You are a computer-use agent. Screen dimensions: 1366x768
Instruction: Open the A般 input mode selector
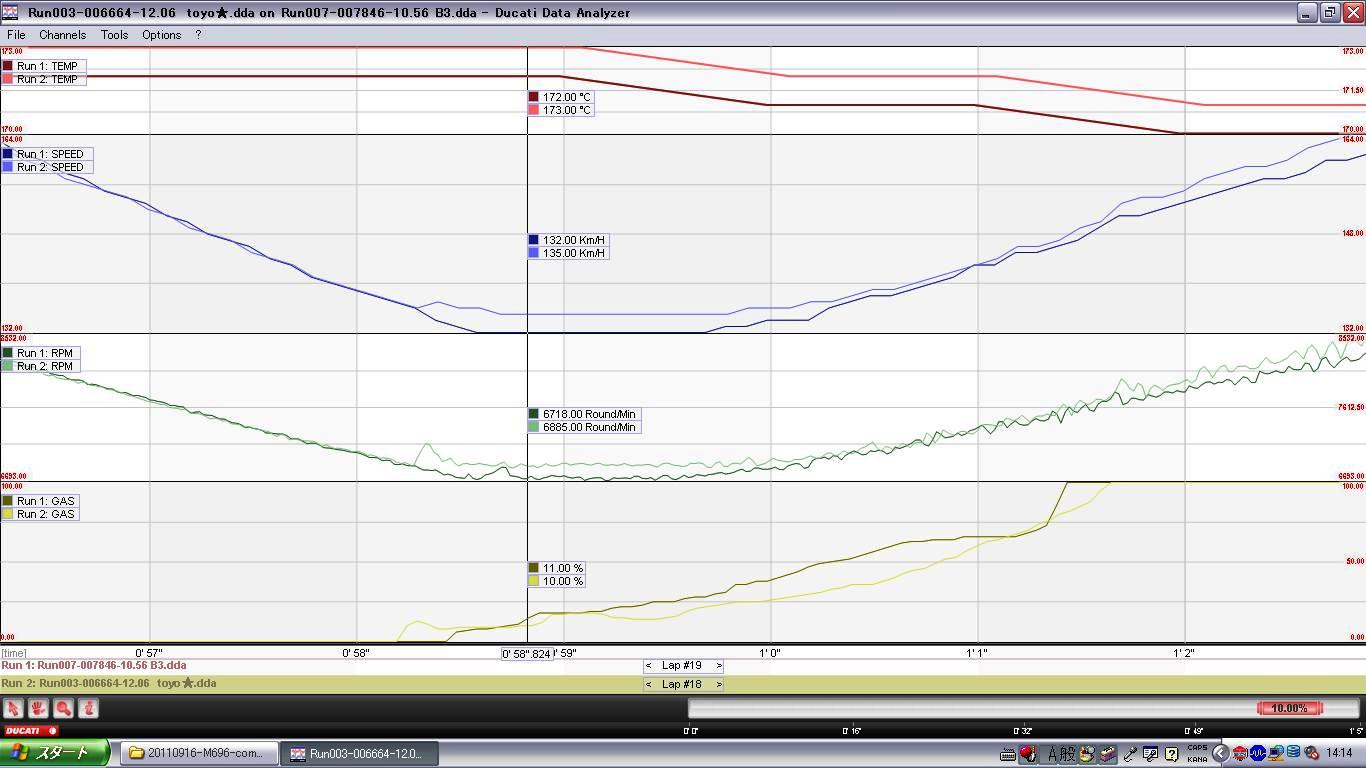point(1061,754)
